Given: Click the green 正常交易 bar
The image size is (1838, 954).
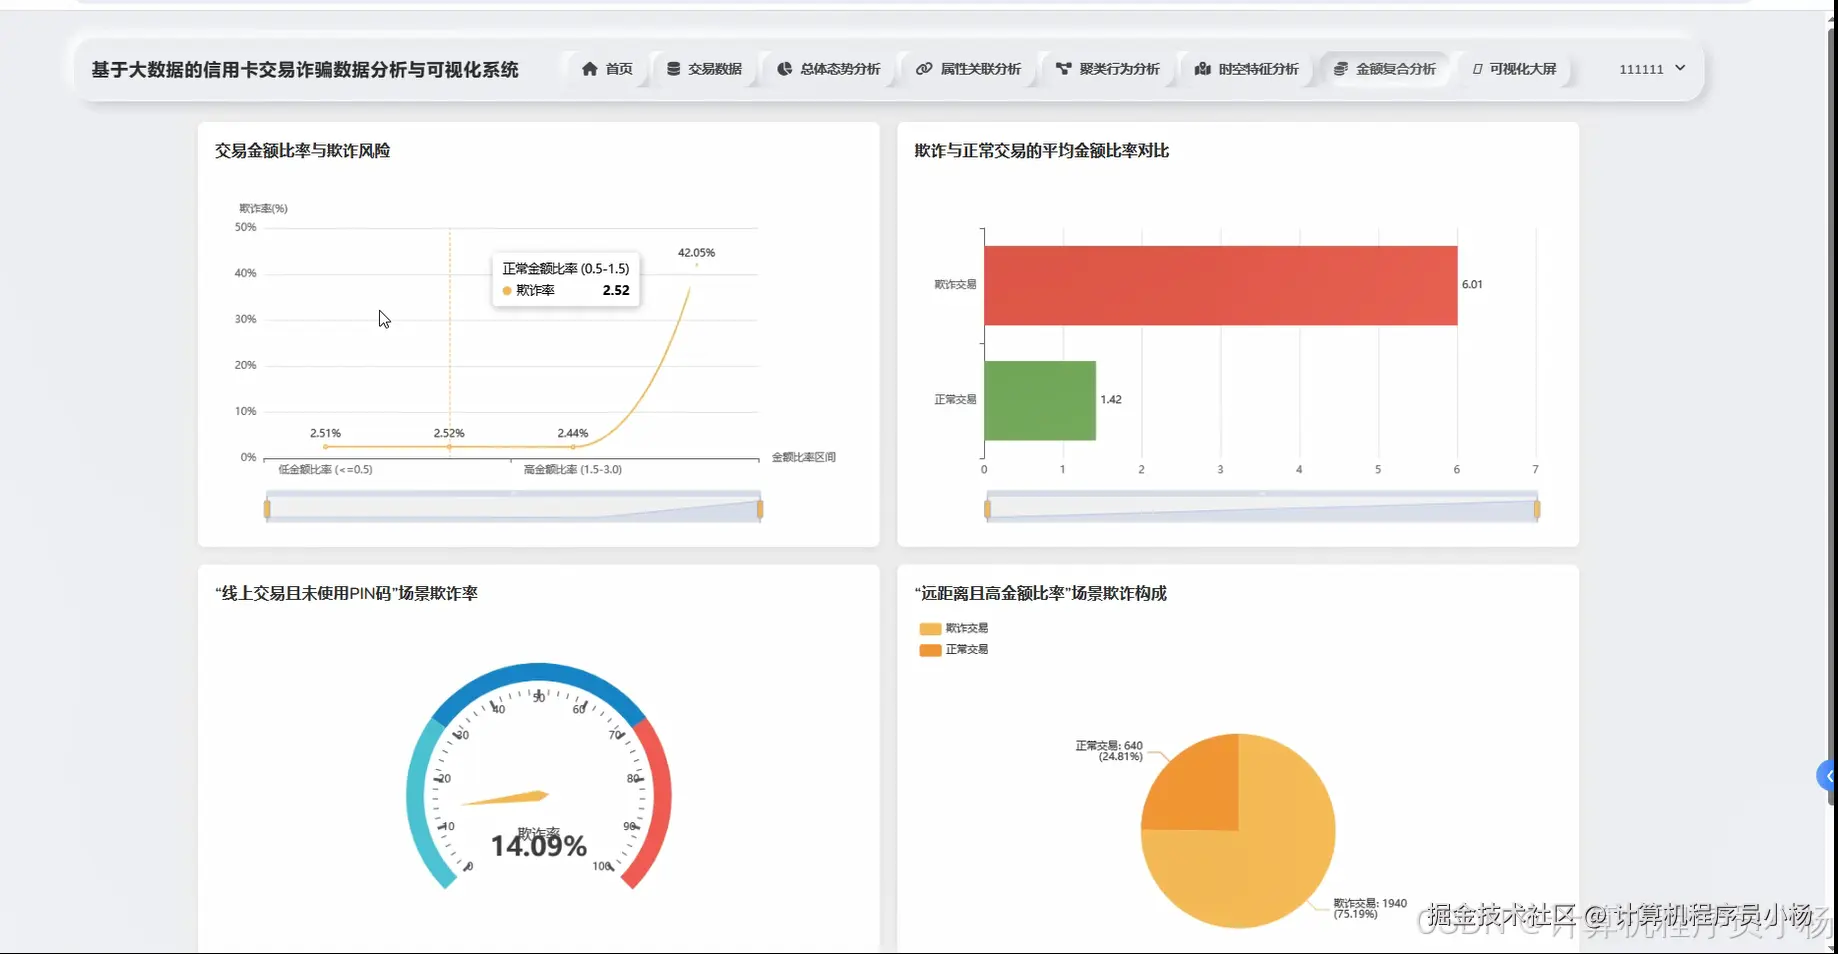Looking at the screenshot, I should click(1040, 400).
